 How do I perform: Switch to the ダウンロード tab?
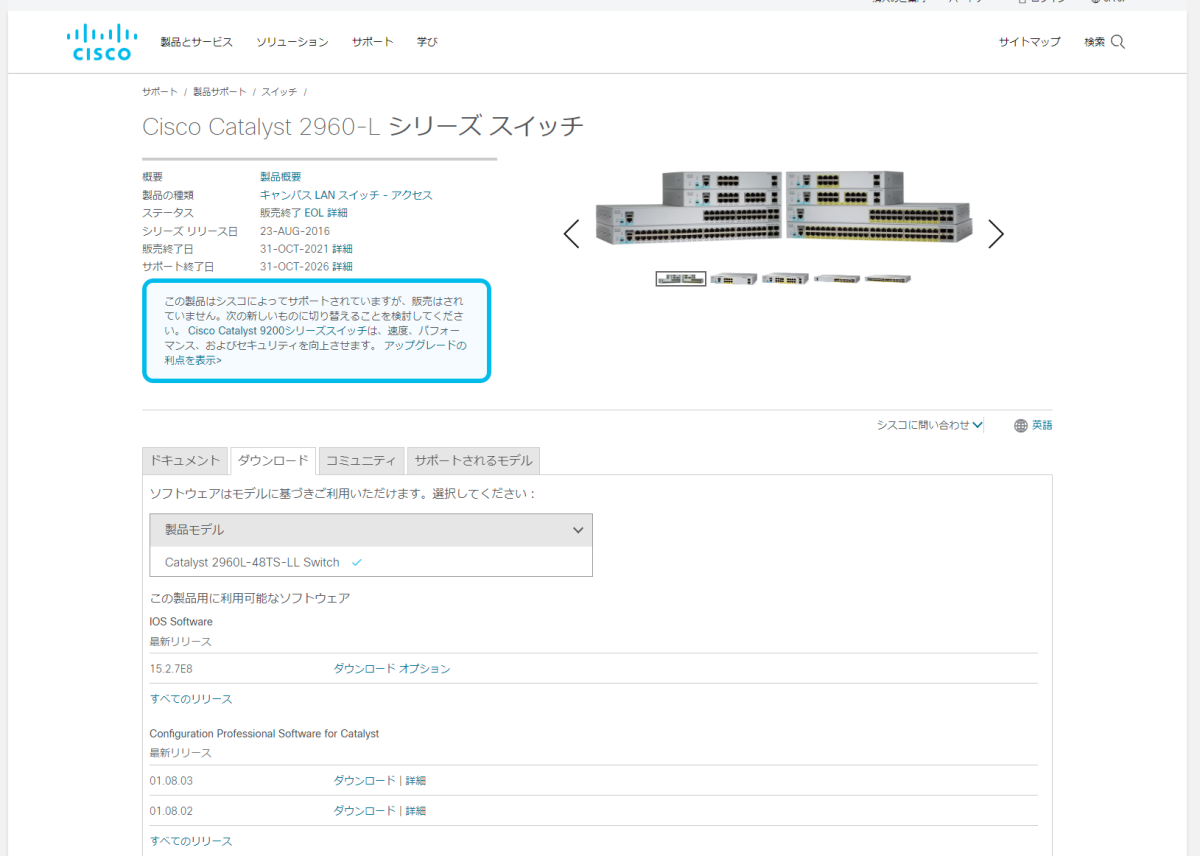(x=273, y=461)
